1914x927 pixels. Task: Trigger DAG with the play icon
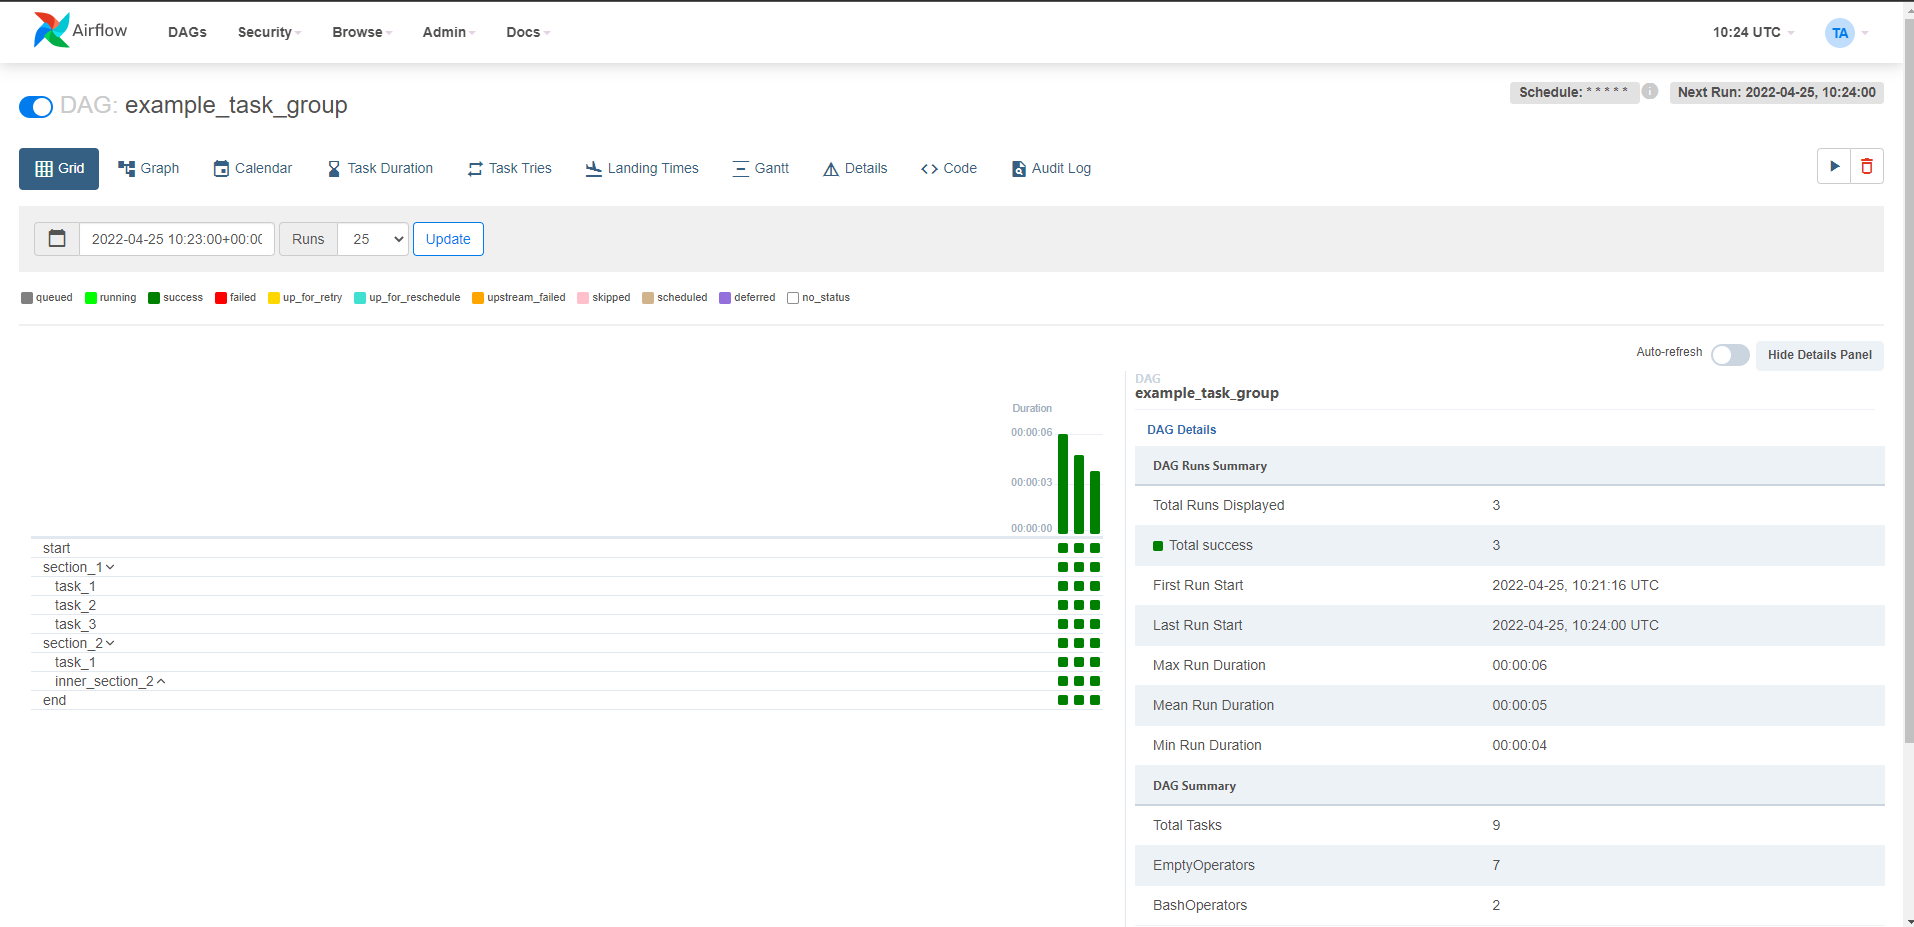[1834, 167]
